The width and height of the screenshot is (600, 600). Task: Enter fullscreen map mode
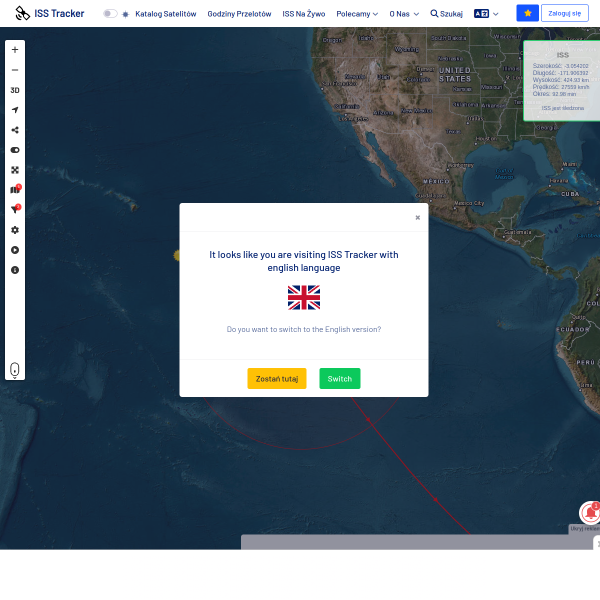[x=15, y=170]
